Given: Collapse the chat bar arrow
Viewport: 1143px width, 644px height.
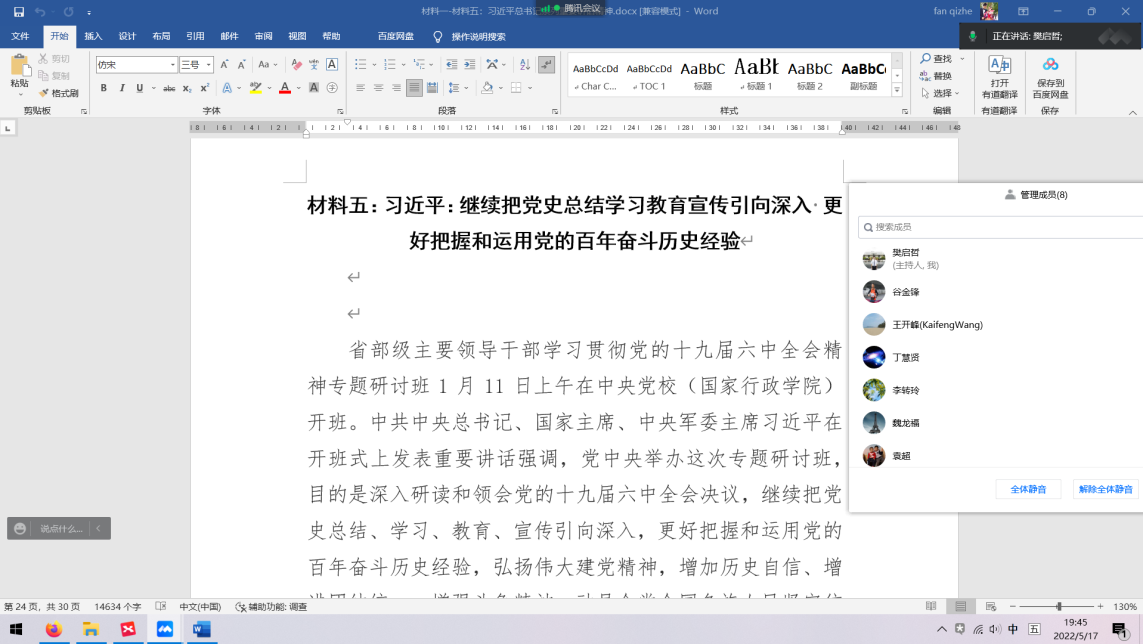Looking at the screenshot, I should pyautogui.click(x=98, y=529).
